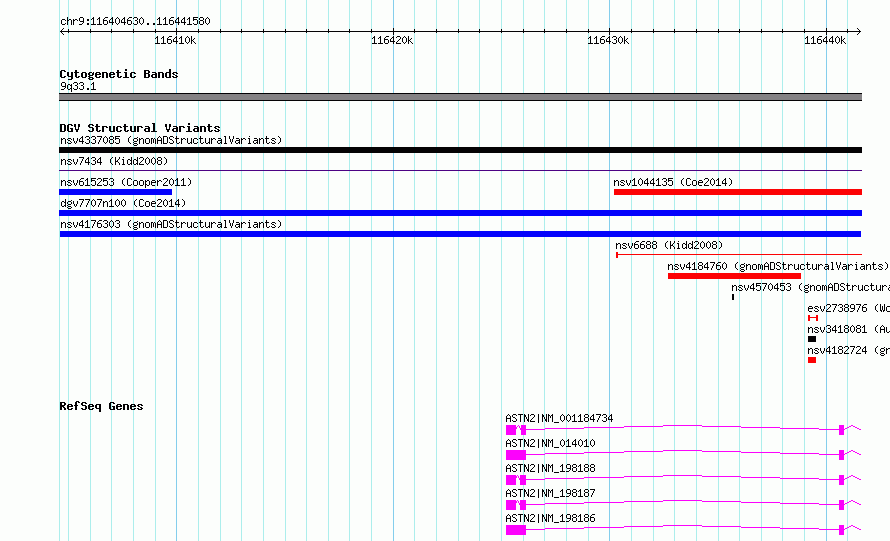Click the Cytogenetic Bands track title

click(x=119, y=74)
